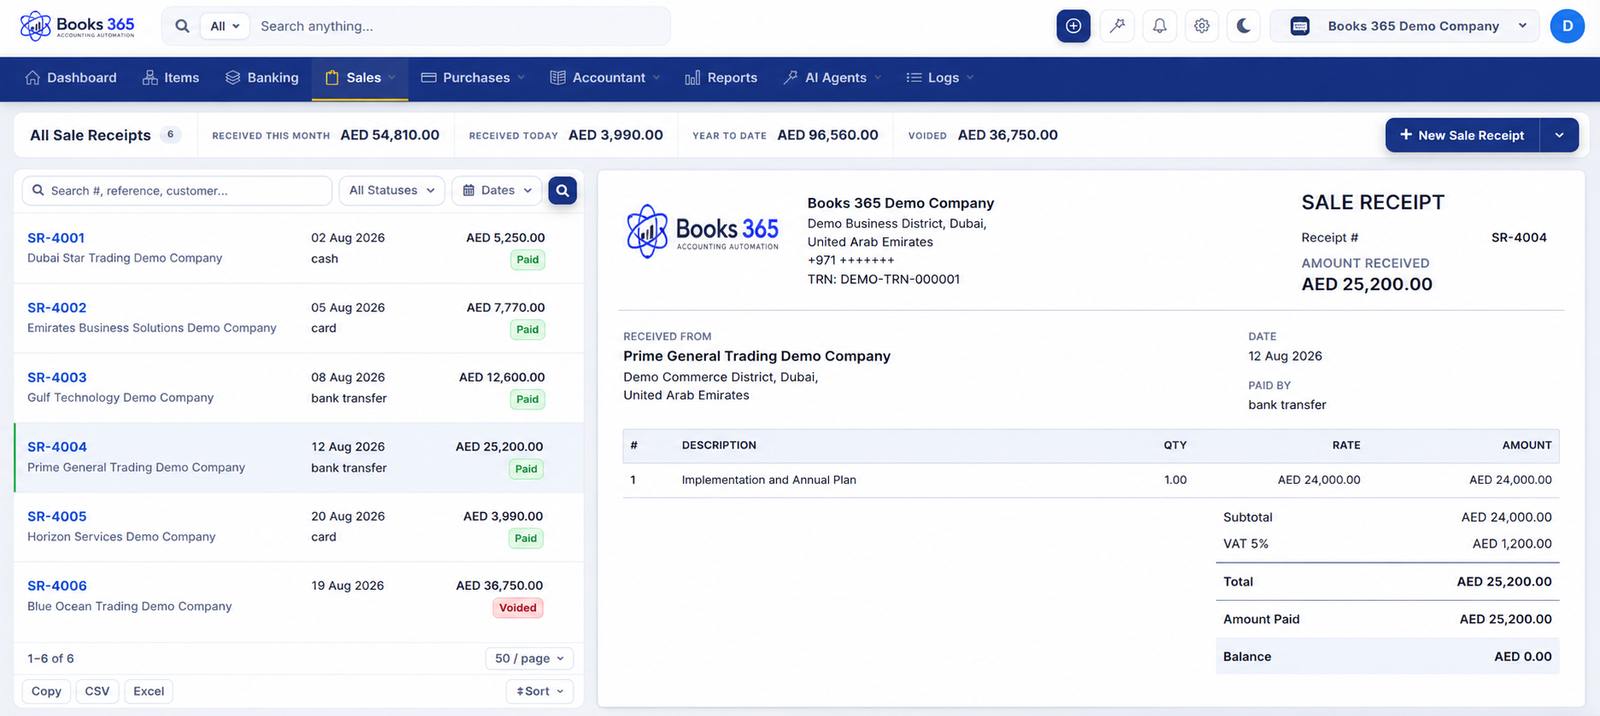Open the All Statuses filter dropdown
The image size is (1600, 716).
[x=392, y=190]
